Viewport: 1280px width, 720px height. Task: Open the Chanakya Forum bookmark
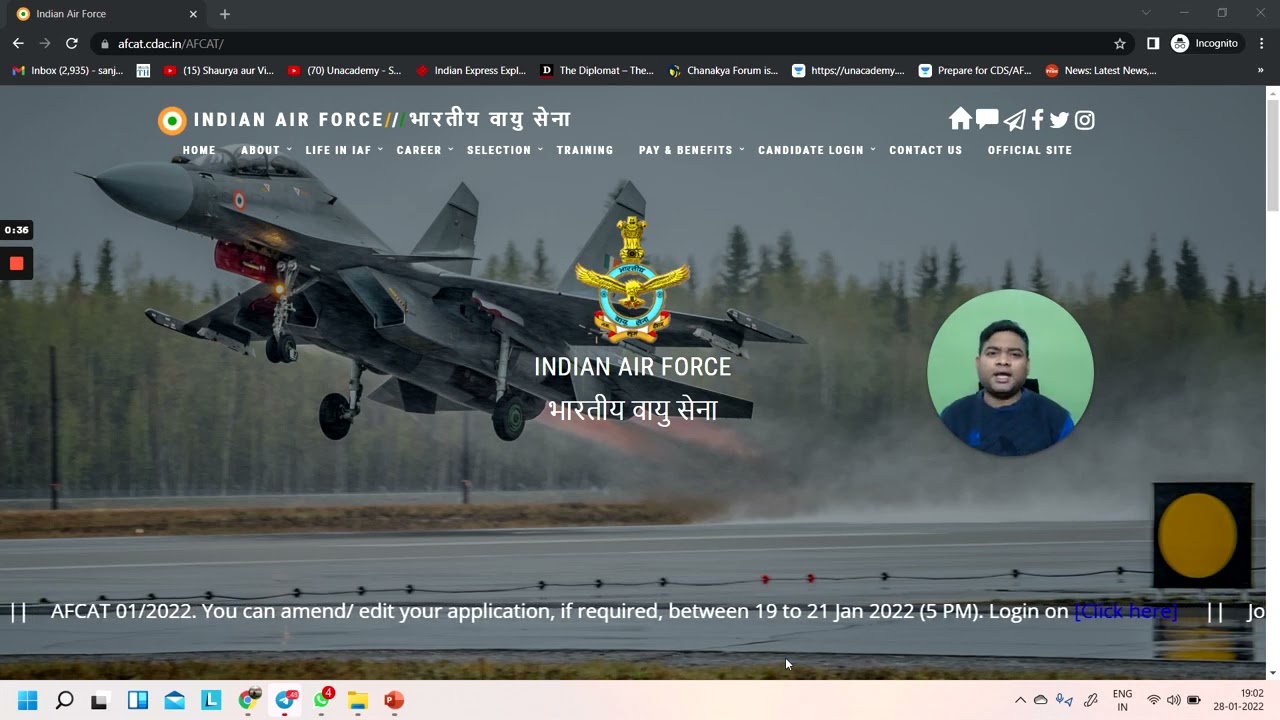723,70
